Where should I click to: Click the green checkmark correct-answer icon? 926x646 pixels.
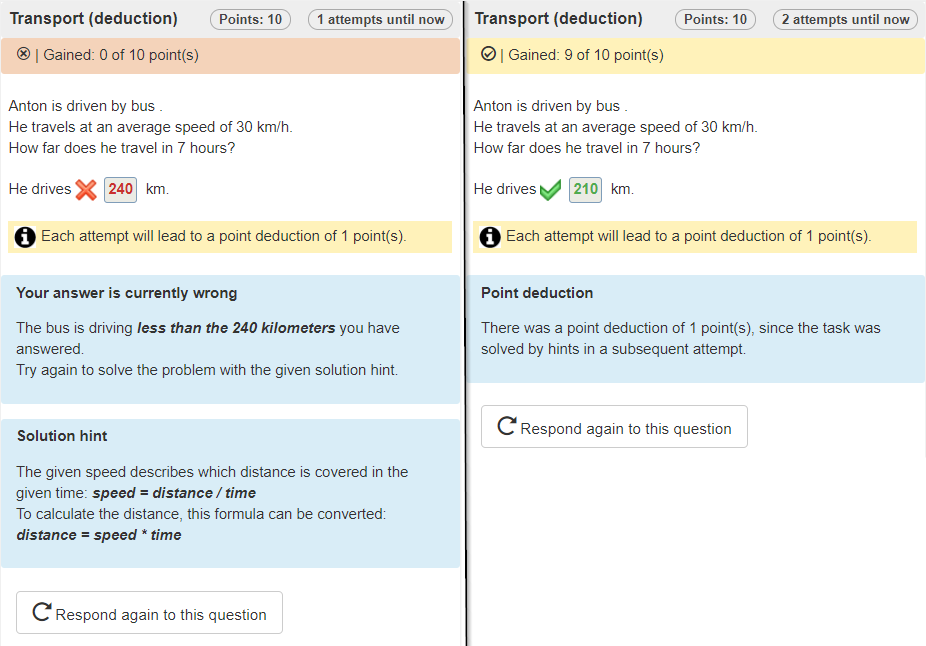(x=550, y=190)
